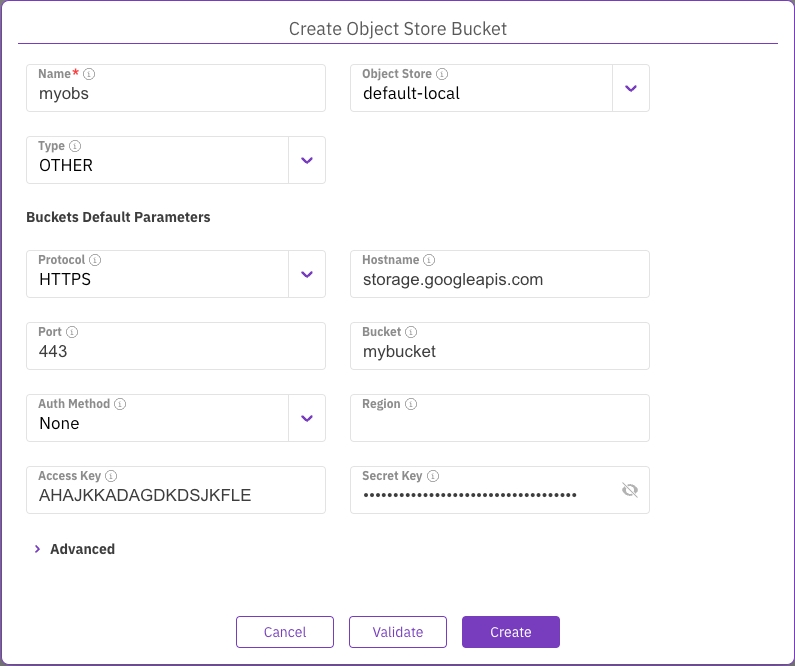The width and height of the screenshot is (795, 666).
Task: Expand the Advanced section
Action: tap(74, 549)
